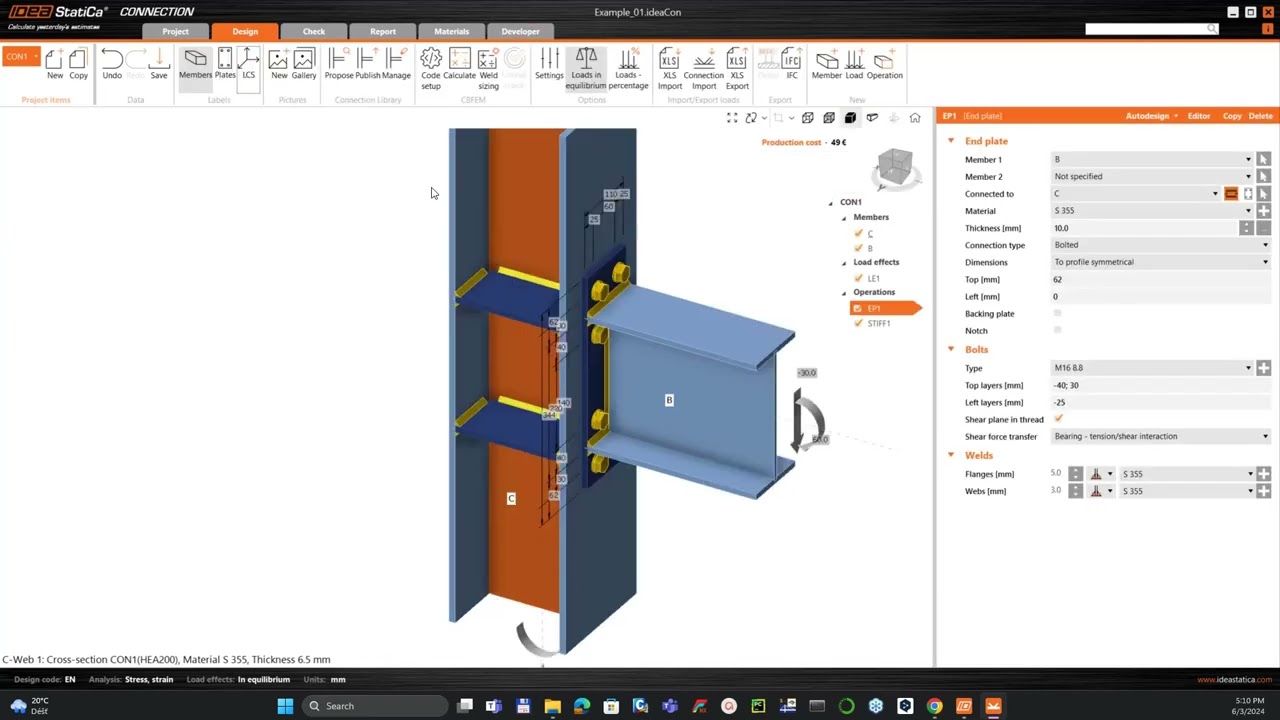Toggle Members labels
Screen dimensions: 1280x720
195,63
